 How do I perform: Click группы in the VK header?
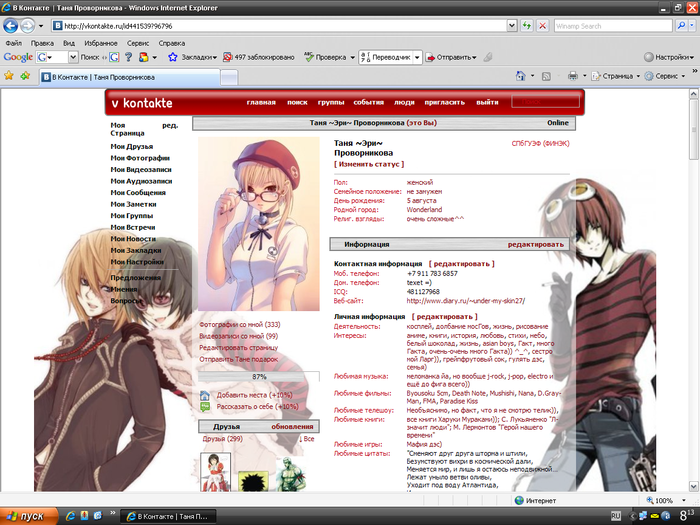point(331,102)
